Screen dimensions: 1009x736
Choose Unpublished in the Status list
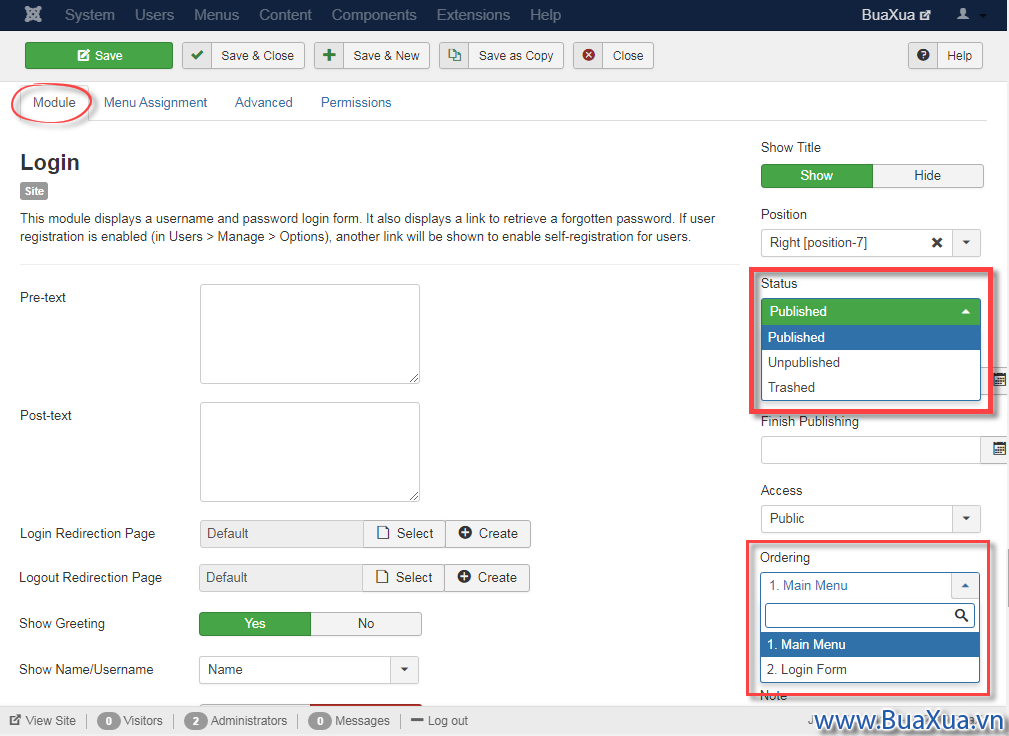tap(871, 362)
